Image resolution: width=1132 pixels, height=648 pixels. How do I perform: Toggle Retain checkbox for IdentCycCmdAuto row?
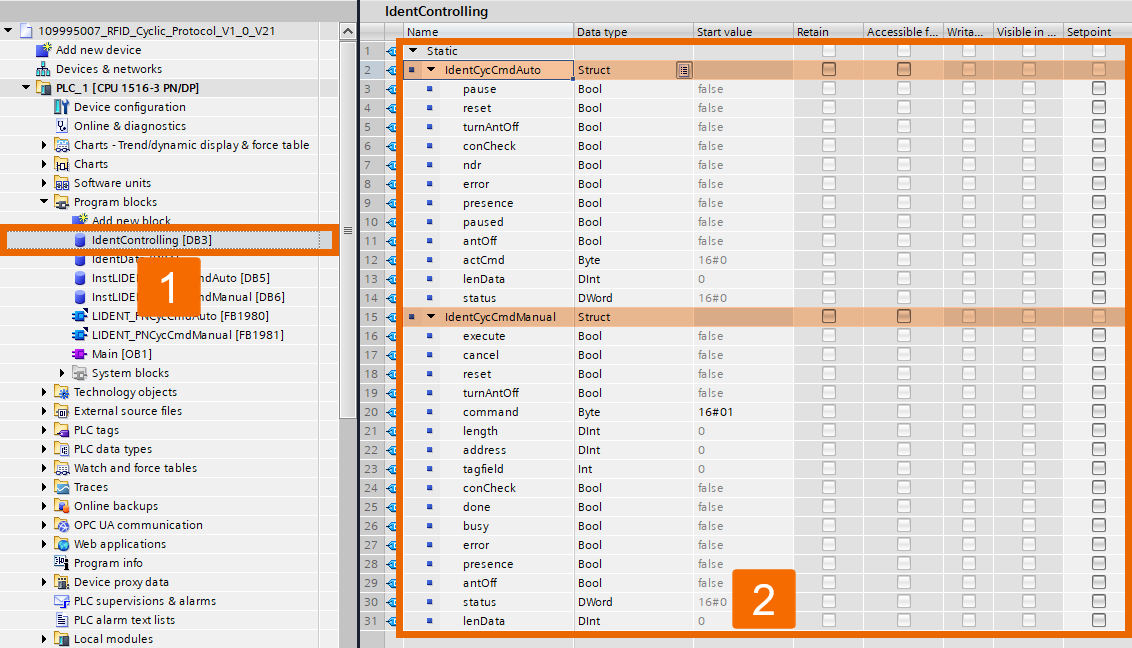(829, 69)
